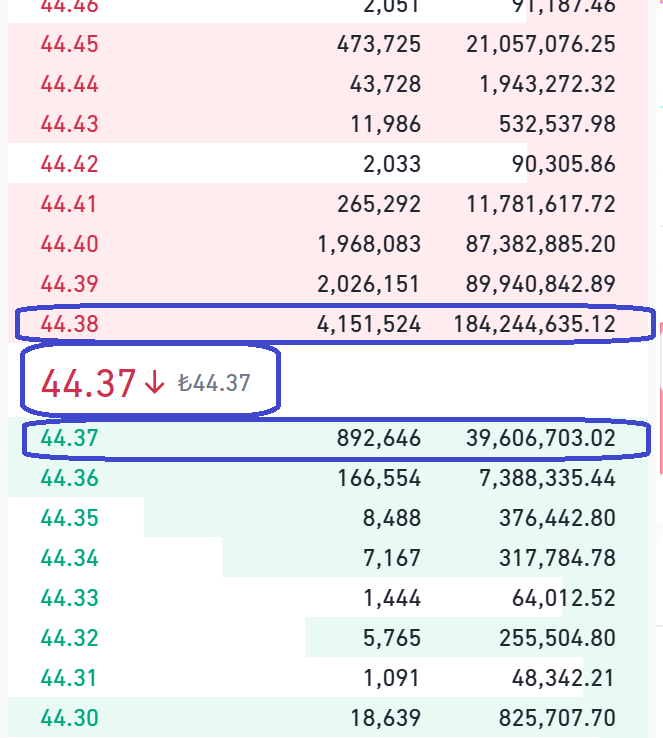
Task: Click the 89,940,842.89 total value
Action: (541, 284)
